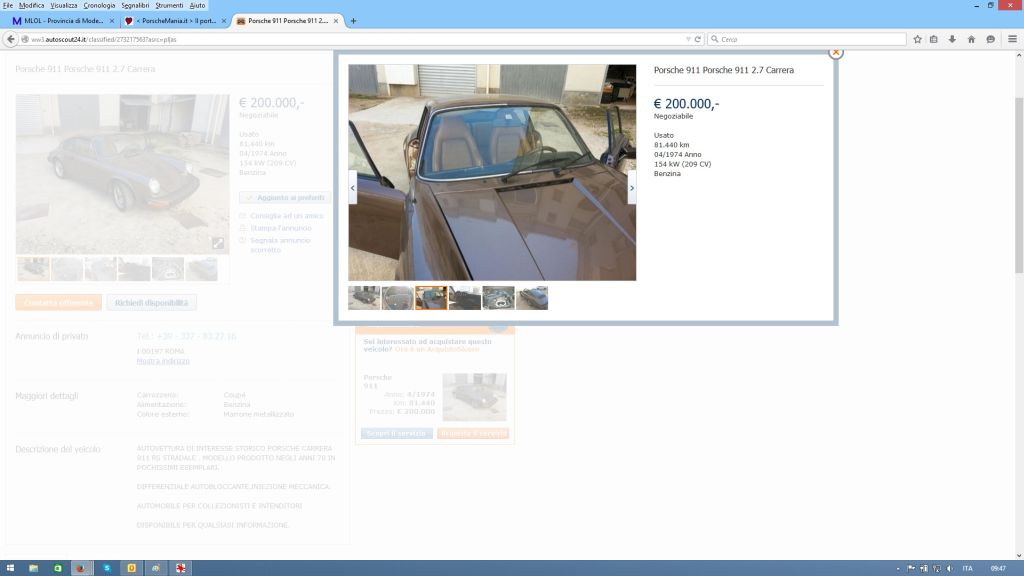Show next photo with right arrow

[632, 188]
